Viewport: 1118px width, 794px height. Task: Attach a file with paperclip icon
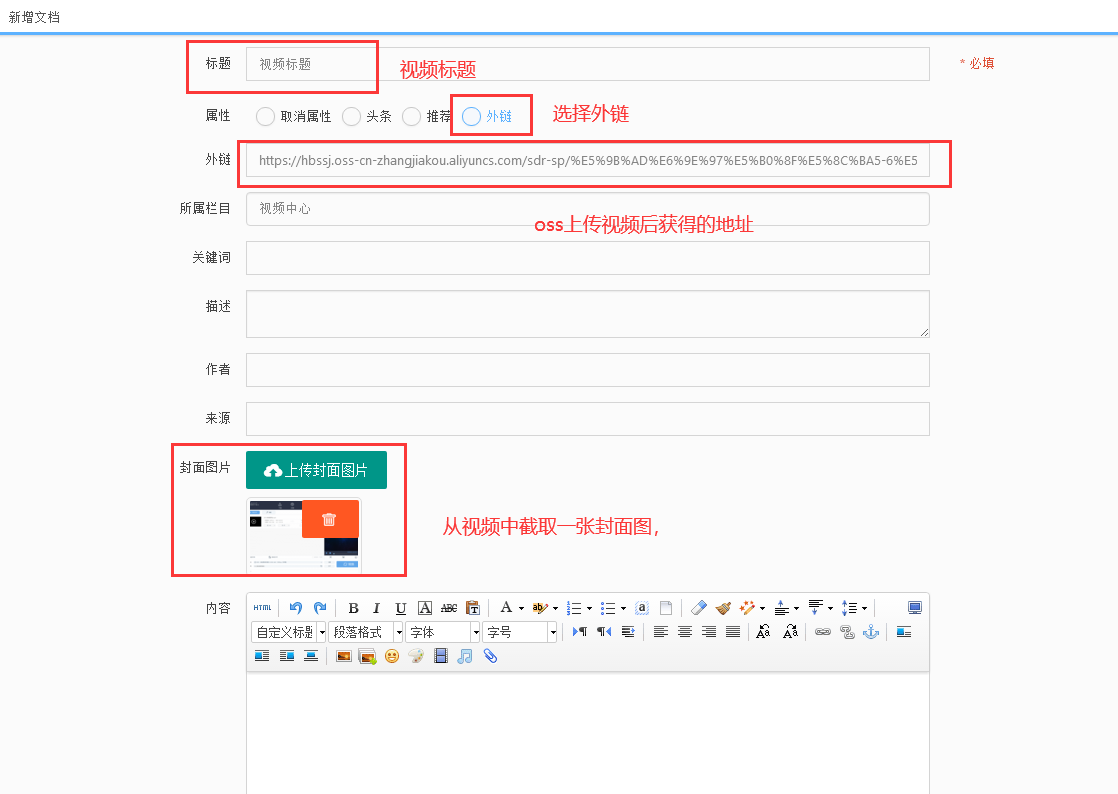click(490, 656)
